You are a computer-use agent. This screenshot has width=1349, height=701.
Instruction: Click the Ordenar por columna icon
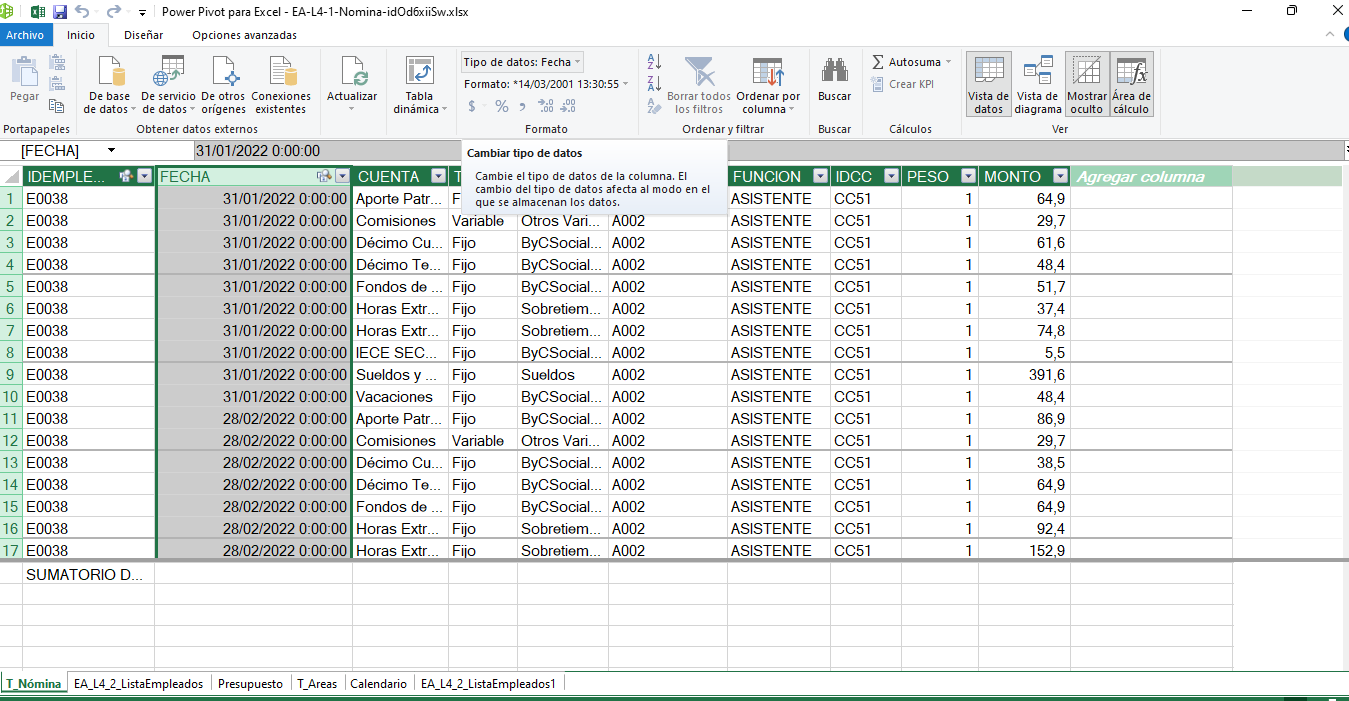pos(767,73)
